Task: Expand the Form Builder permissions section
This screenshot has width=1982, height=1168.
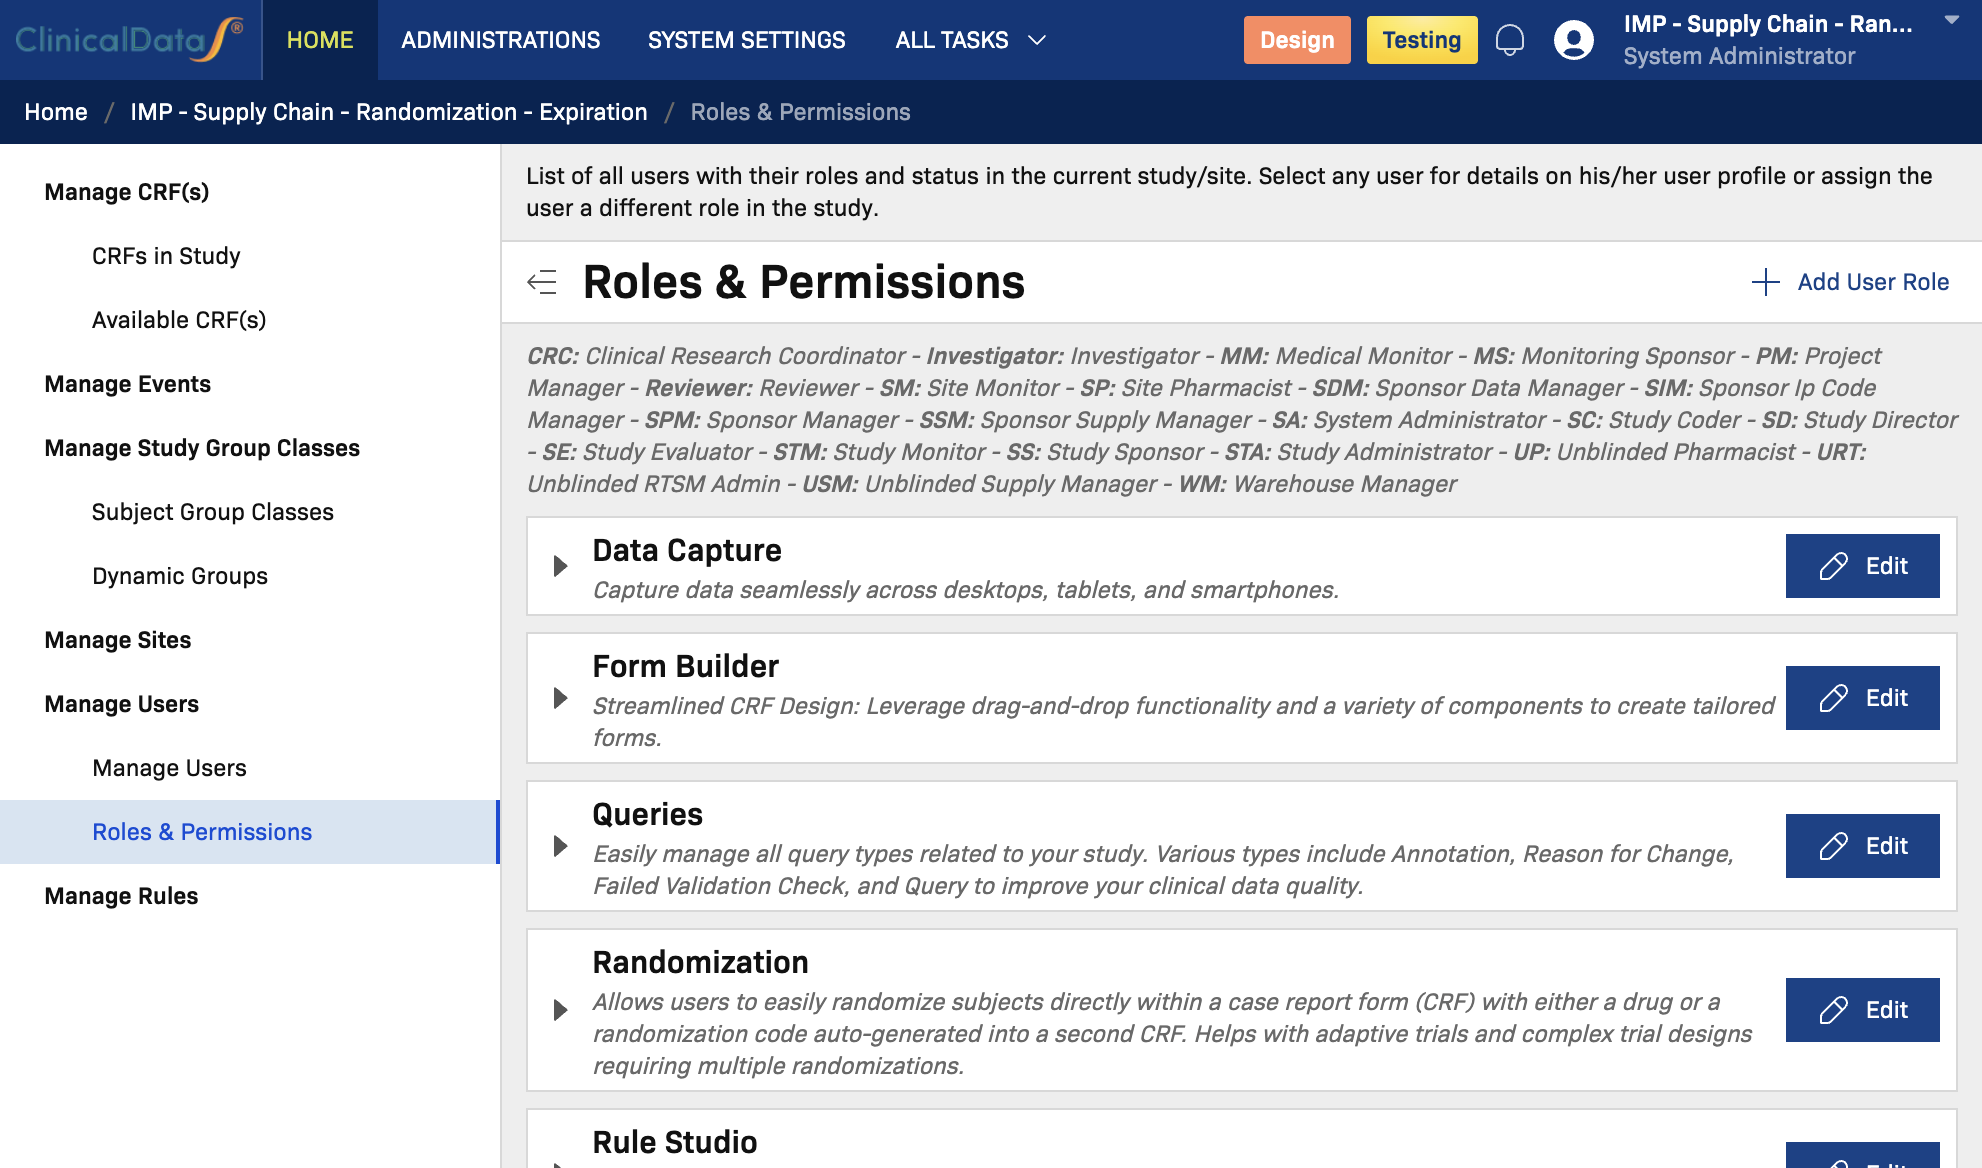Action: [559, 698]
